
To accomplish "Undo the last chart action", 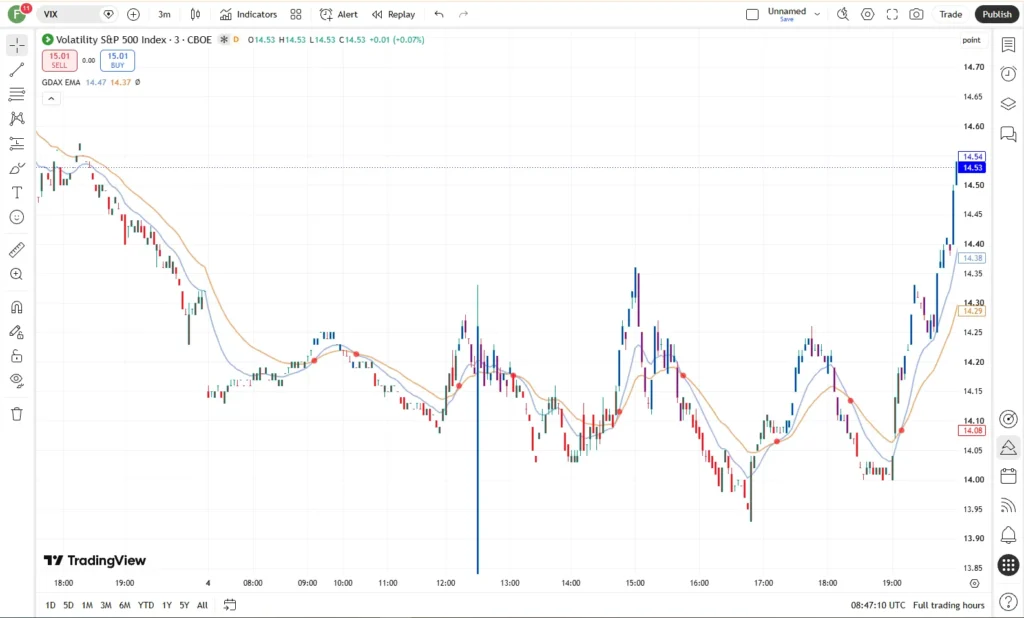I will point(439,14).
